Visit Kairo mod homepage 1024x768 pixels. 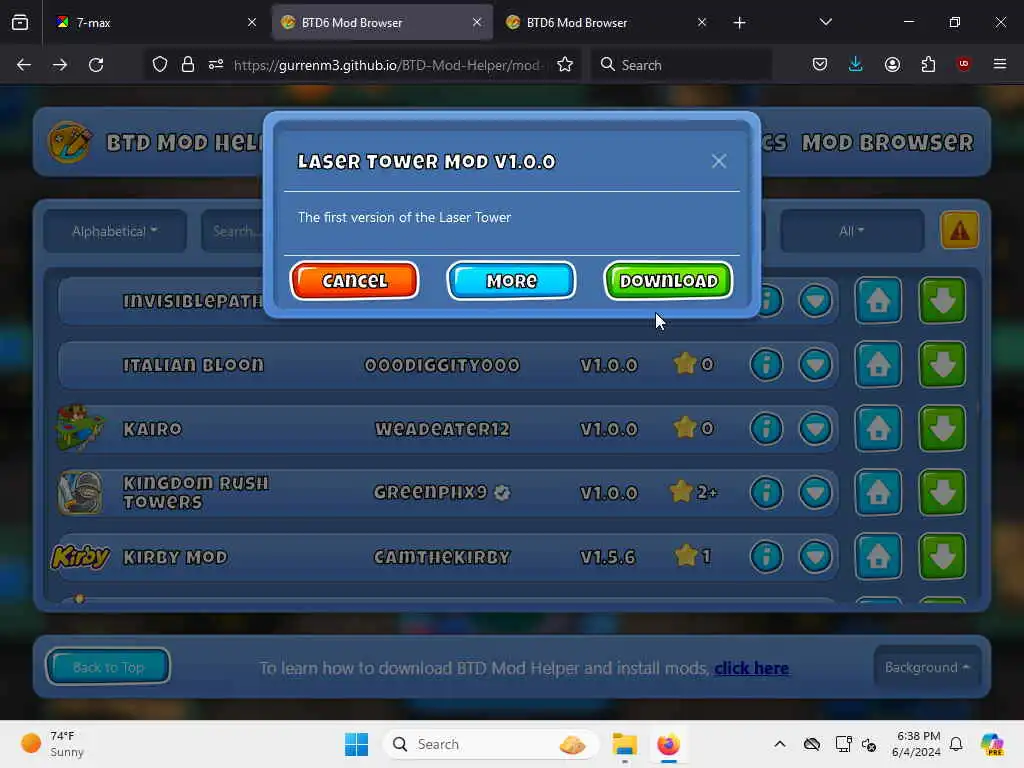(x=878, y=428)
